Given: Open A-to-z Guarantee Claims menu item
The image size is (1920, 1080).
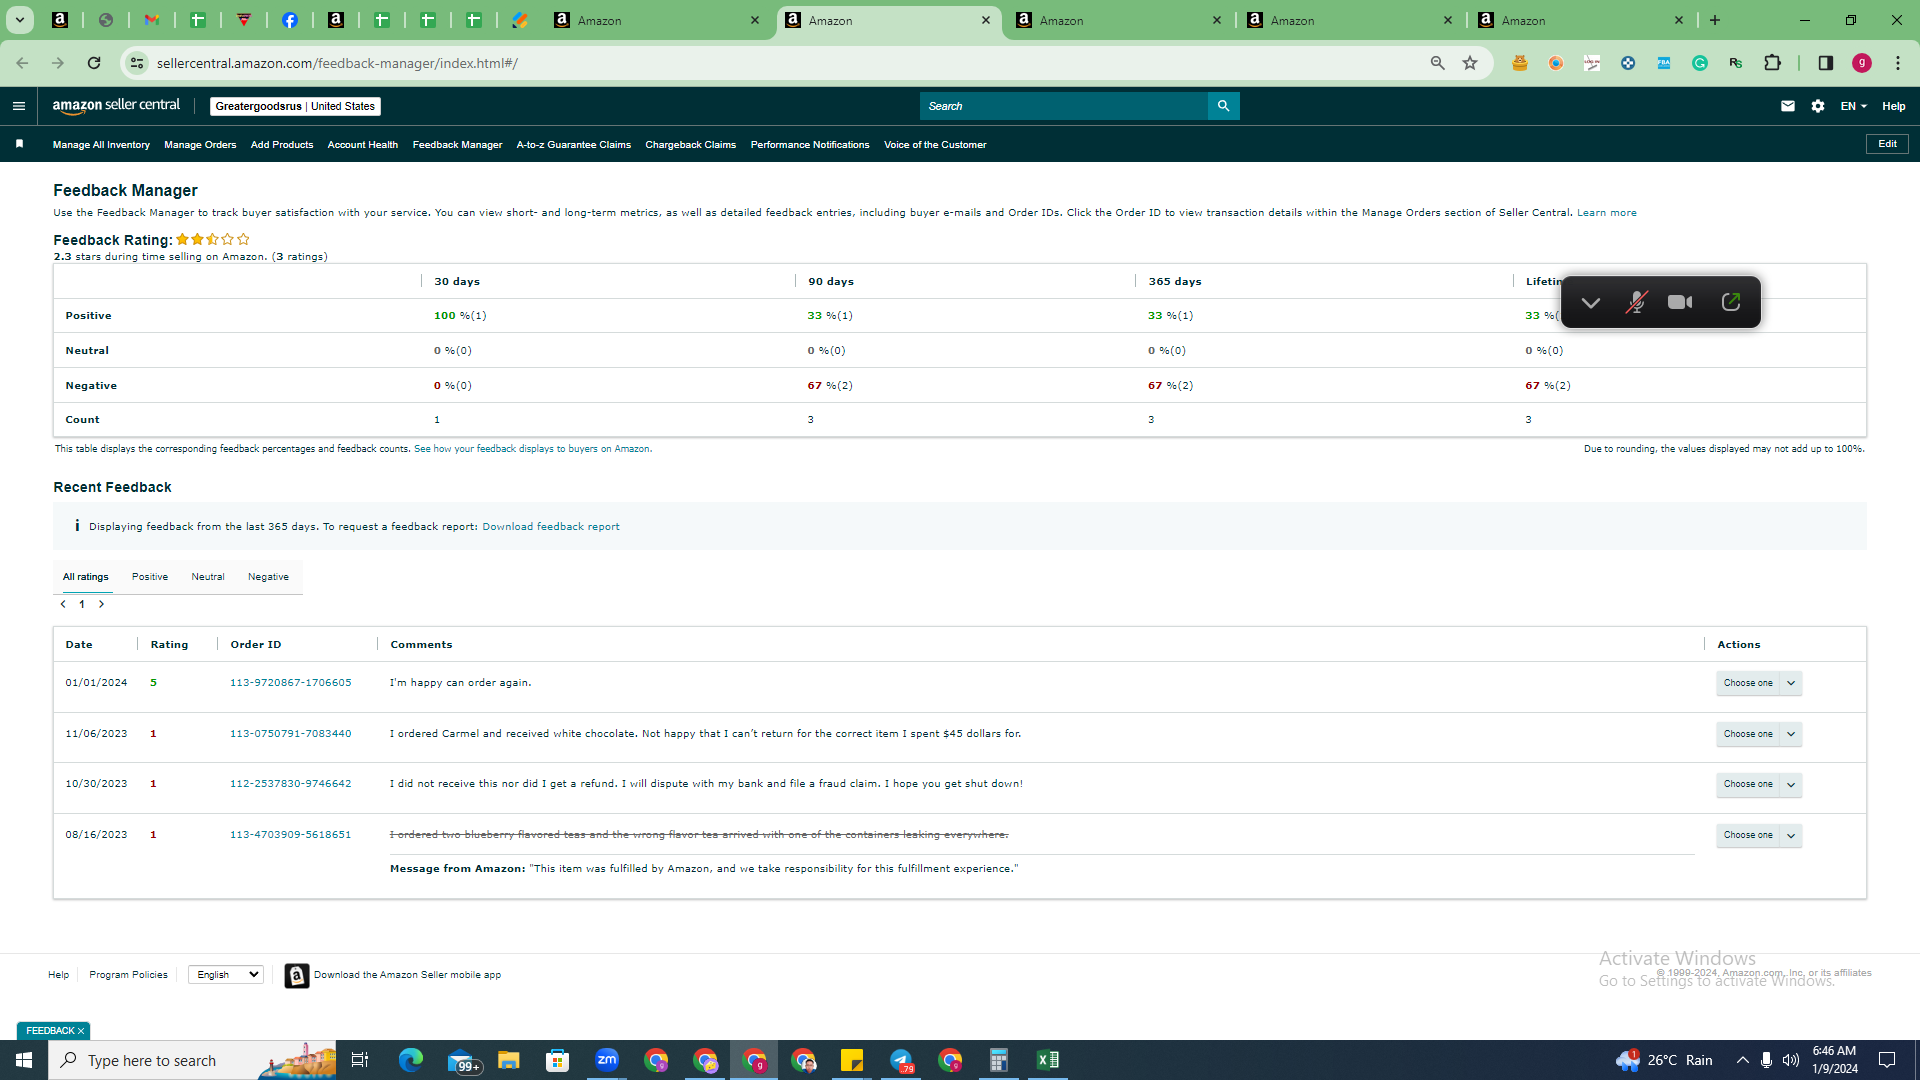Looking at the screenshot, I should point(574,145).
